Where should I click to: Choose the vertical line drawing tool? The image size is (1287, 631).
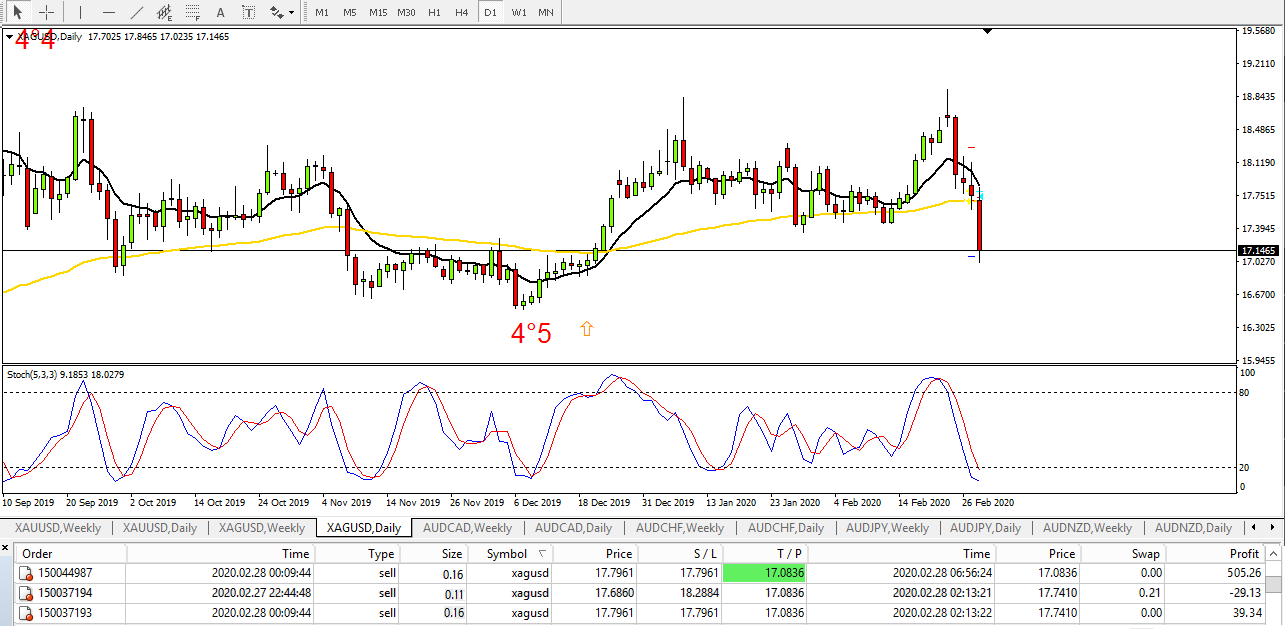(x=81, y=12)
